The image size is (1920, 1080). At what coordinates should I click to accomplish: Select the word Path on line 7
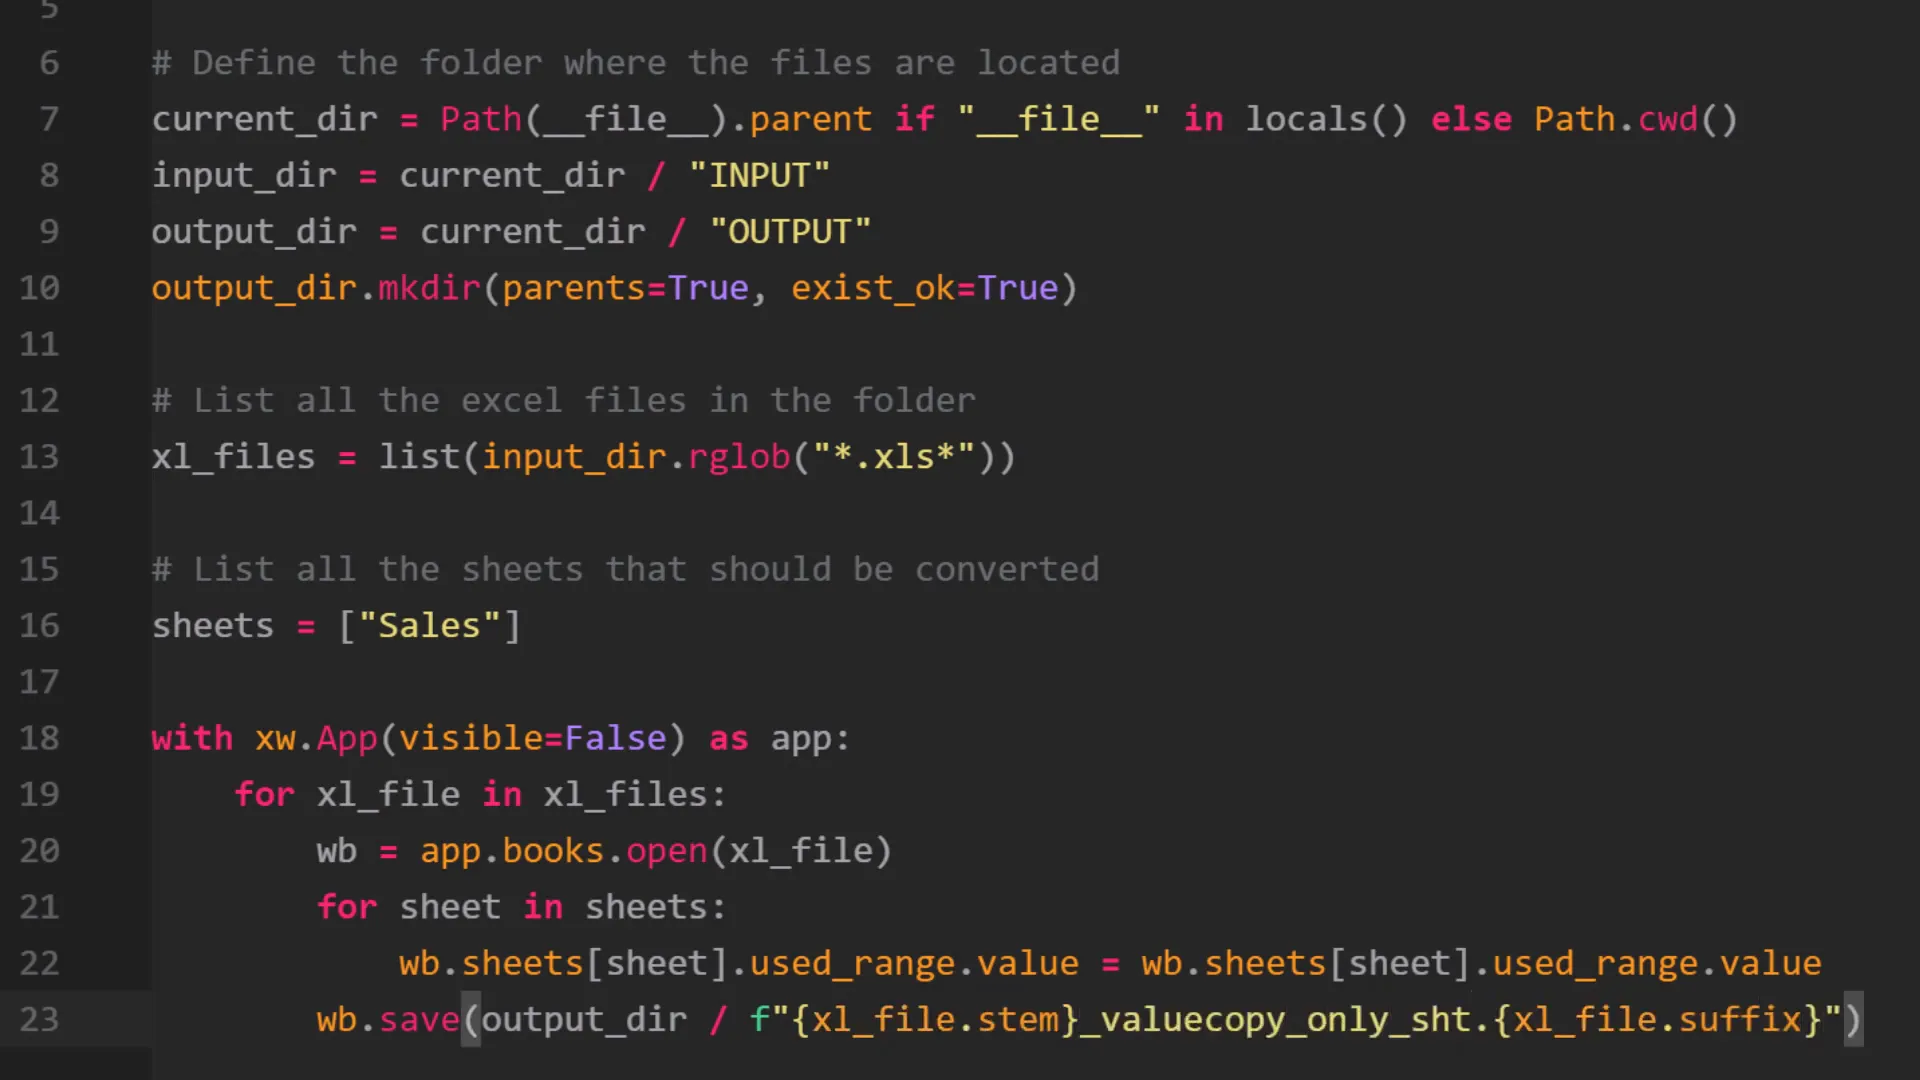(480, 119)
